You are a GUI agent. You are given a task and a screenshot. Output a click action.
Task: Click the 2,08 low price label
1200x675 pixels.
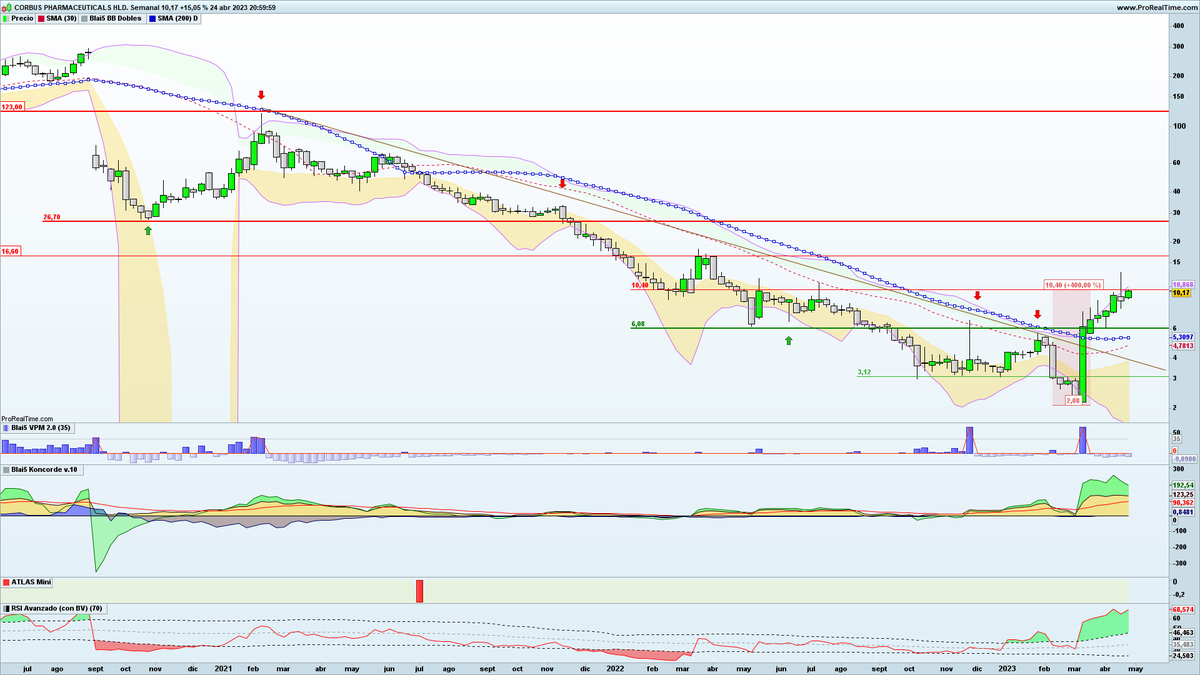[x=1073, y=400]
